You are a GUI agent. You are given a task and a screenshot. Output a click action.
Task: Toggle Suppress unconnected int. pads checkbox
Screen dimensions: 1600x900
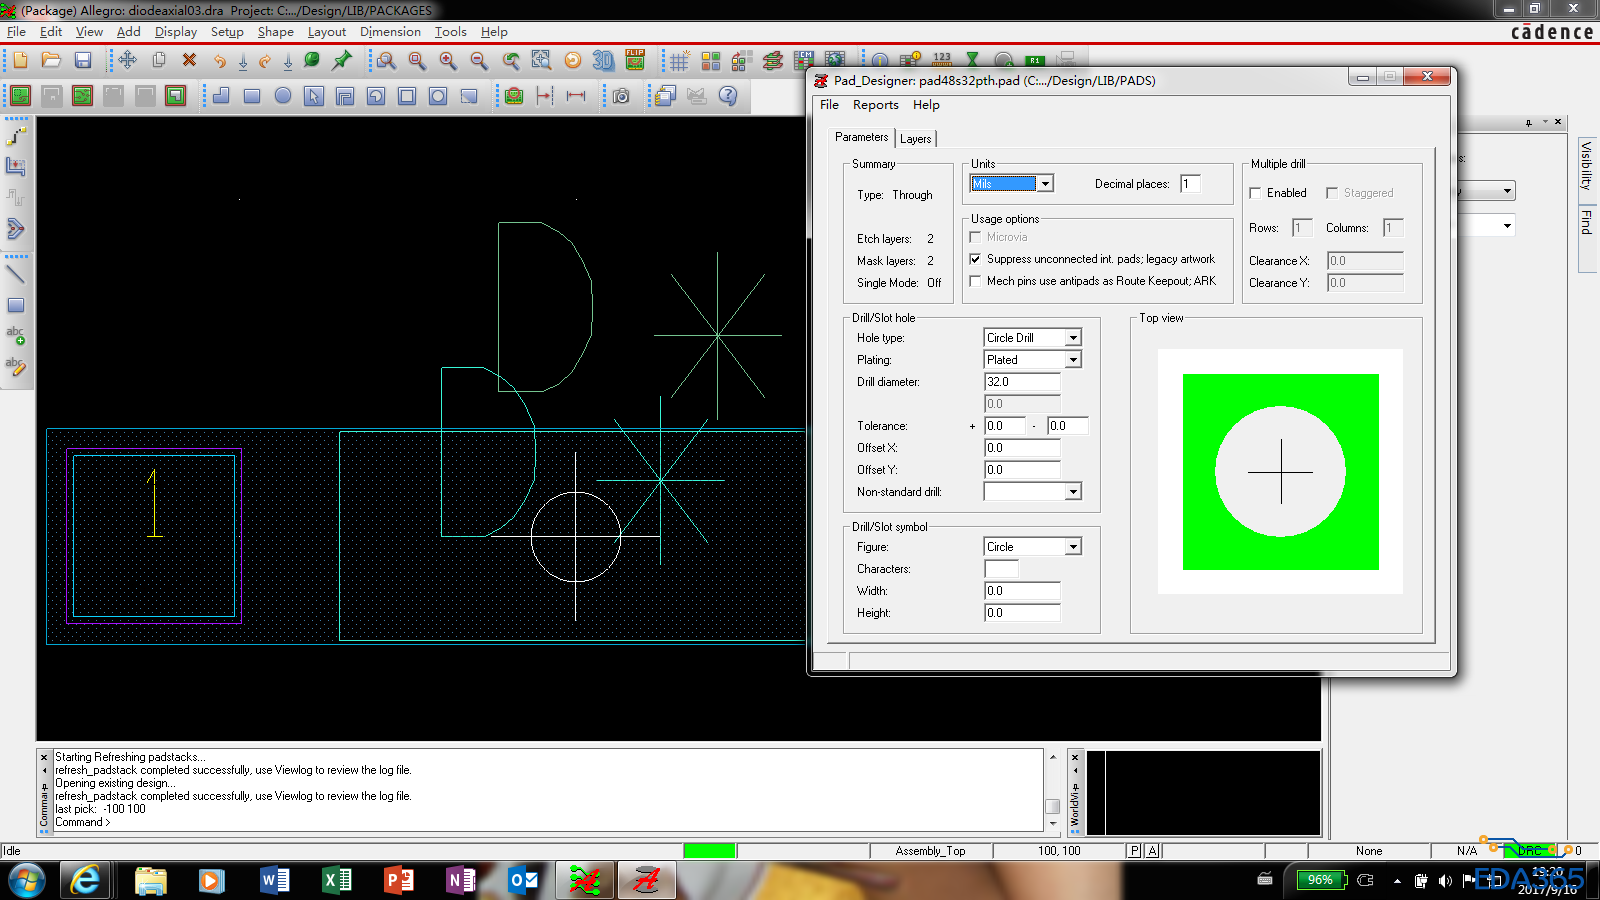click(975, 259)
